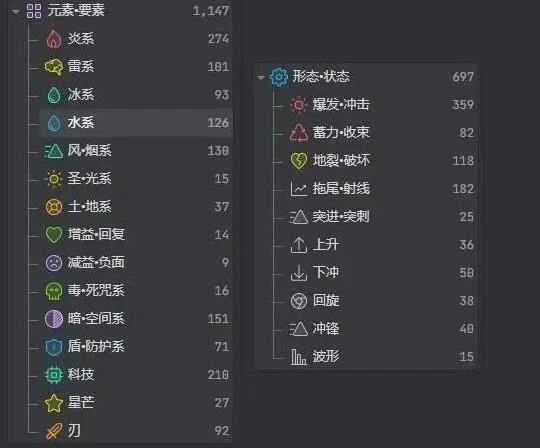Screen dimensions: 540x448
Task: Click the sword icon next to 刃
Action: (54, 431)
